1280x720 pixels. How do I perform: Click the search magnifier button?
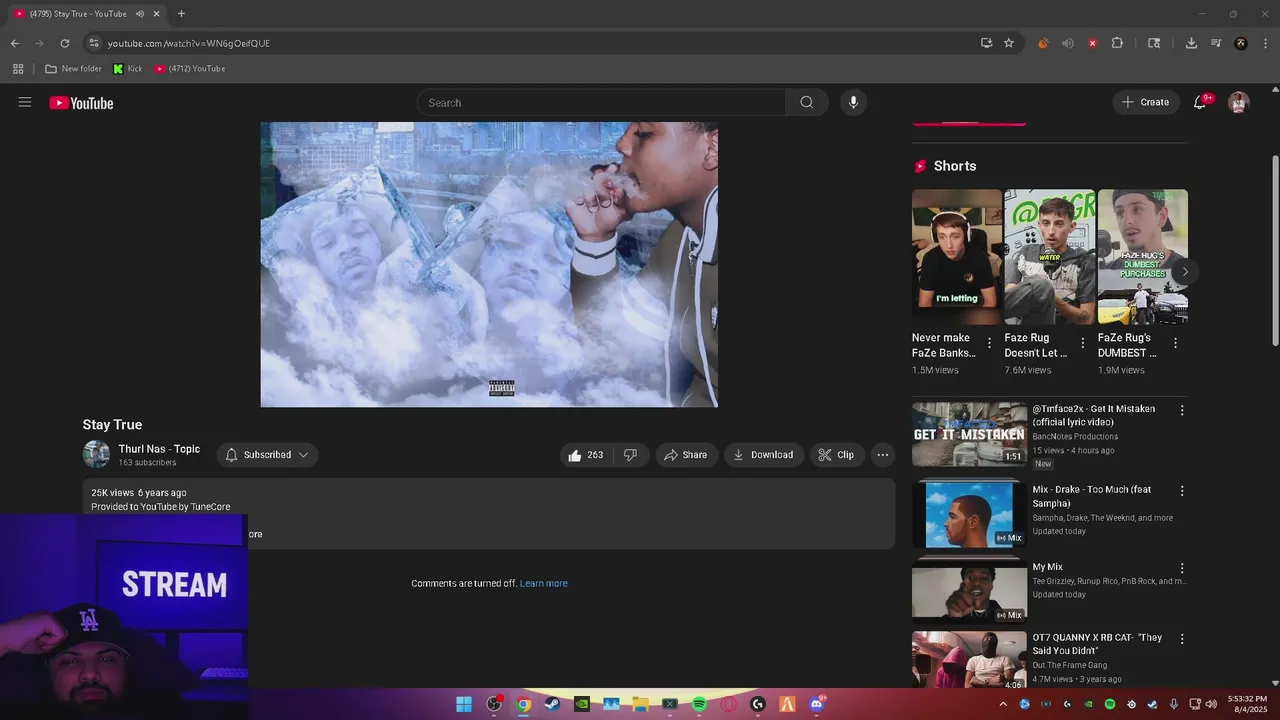coord(806,102)
